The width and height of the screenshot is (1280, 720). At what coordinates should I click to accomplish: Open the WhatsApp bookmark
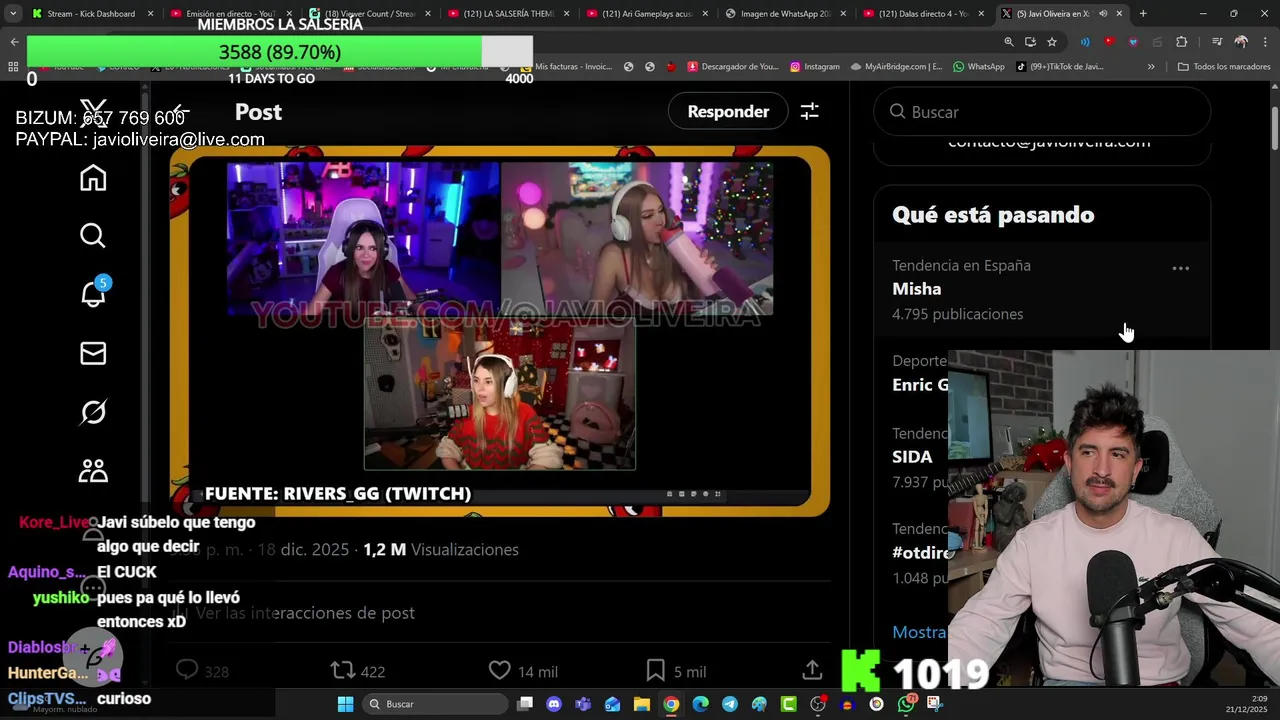979,67
